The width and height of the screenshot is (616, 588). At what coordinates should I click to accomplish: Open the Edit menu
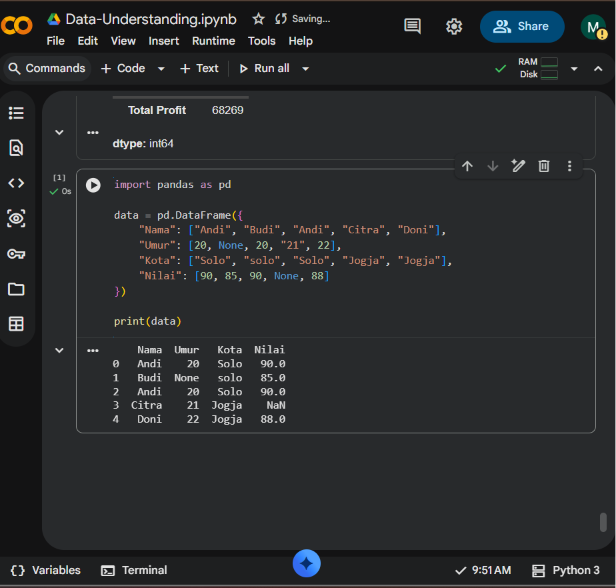88,41
